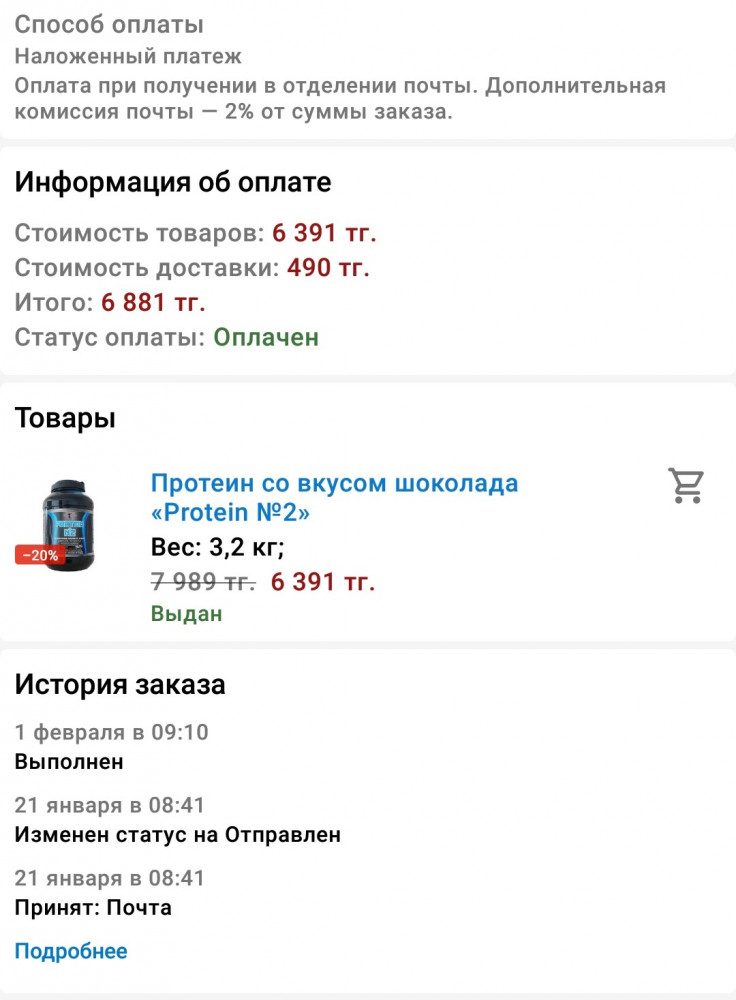Click the delivery cost 490 тг.
Screen dimensions: 736x1000
pyautogui.click(x=328, y=268)
